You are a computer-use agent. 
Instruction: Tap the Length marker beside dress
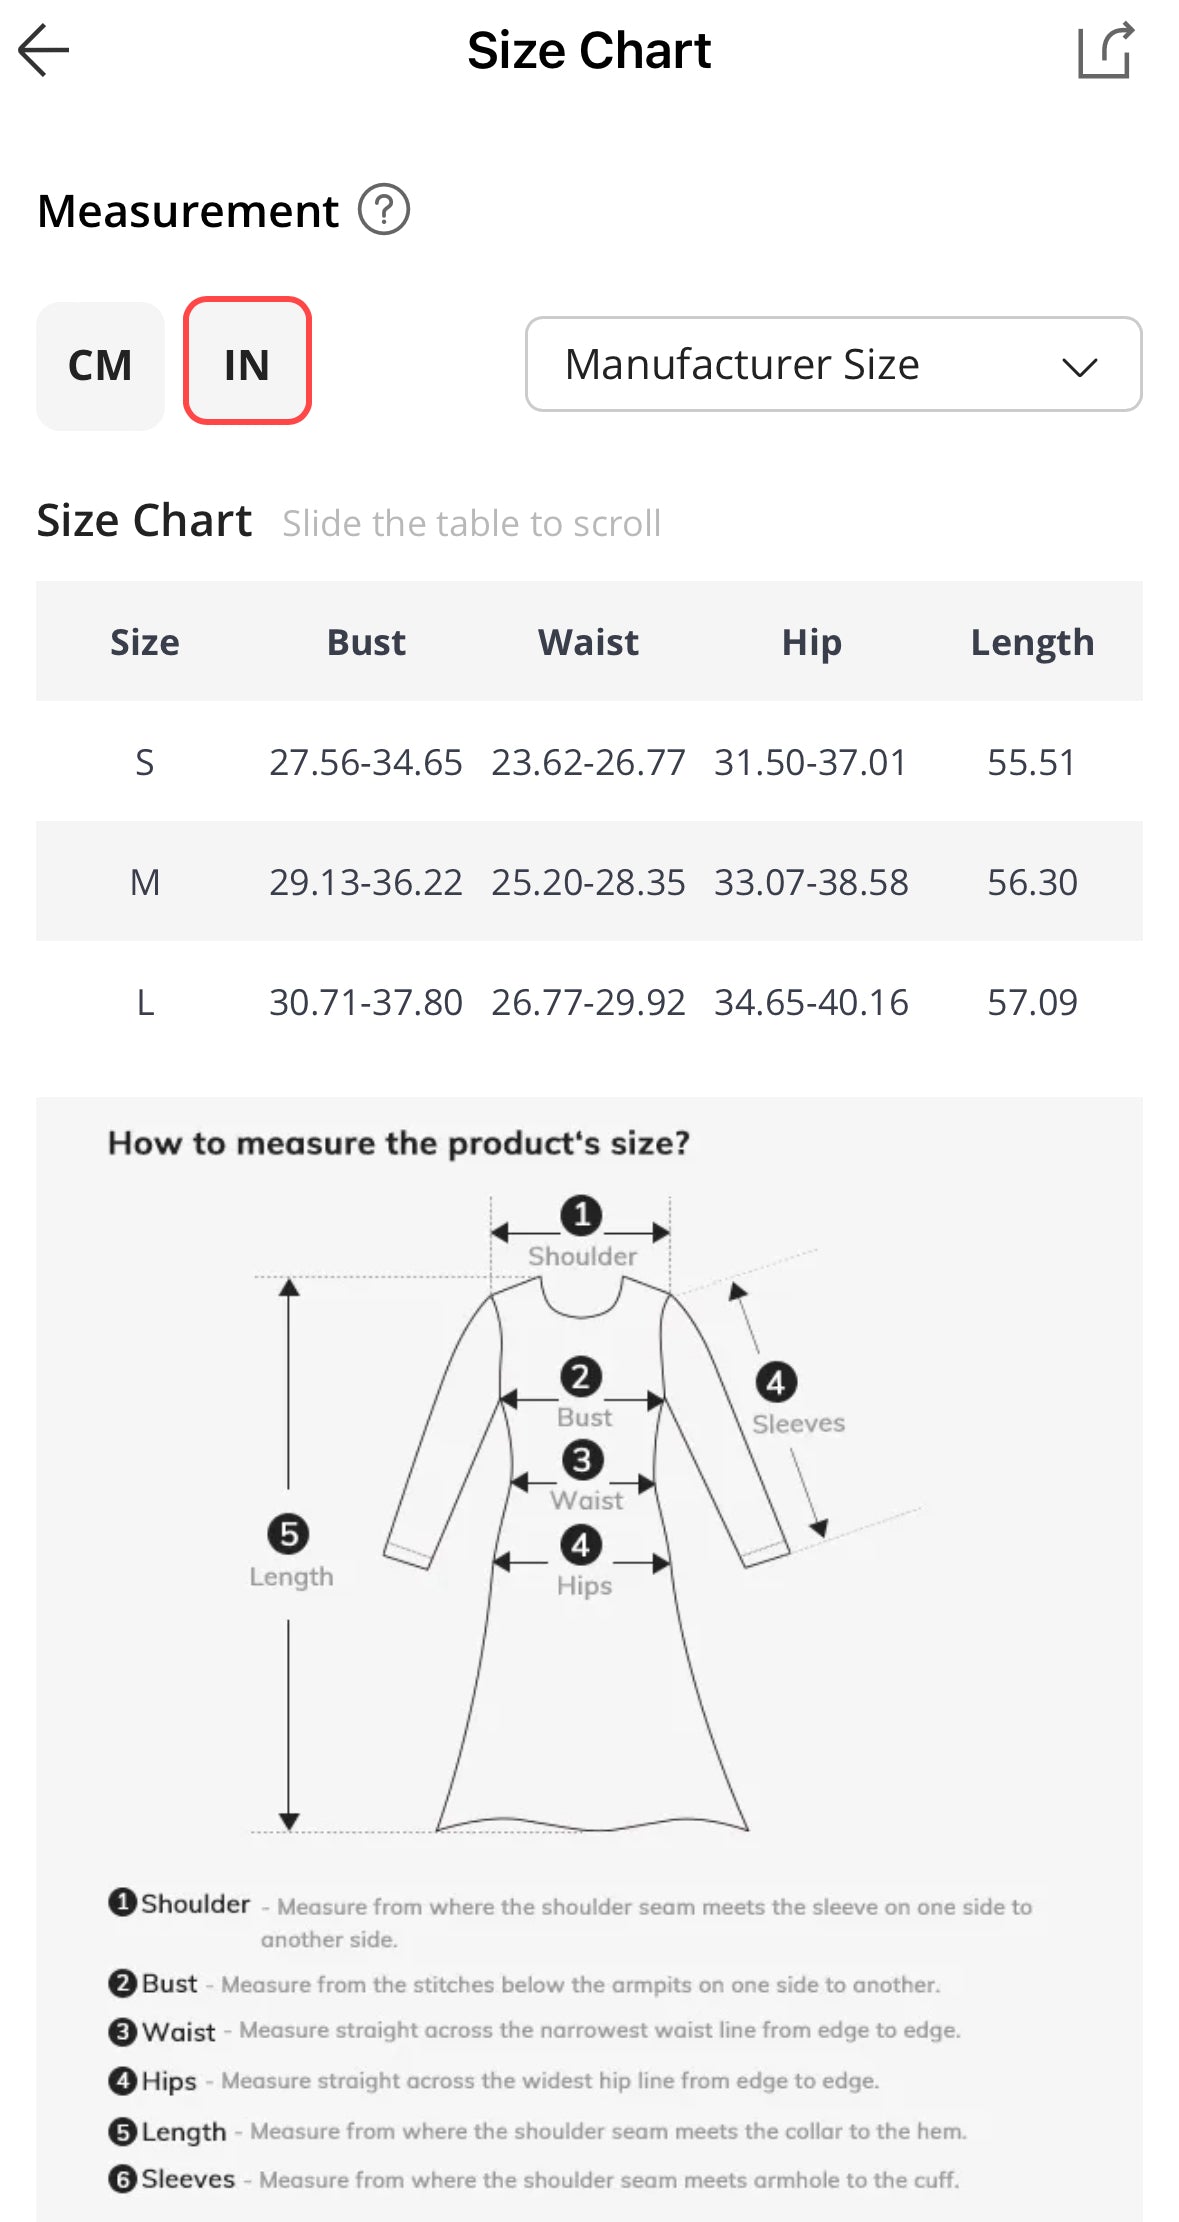click(x=288, y=1534)
